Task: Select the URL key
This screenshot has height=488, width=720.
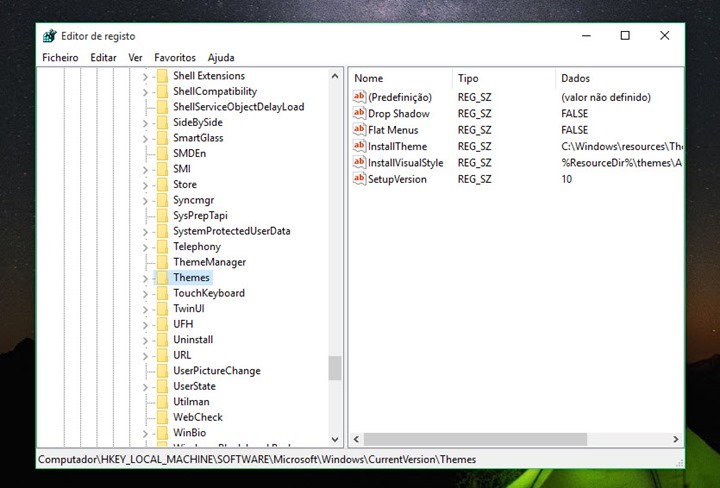Action: (182, 355)
